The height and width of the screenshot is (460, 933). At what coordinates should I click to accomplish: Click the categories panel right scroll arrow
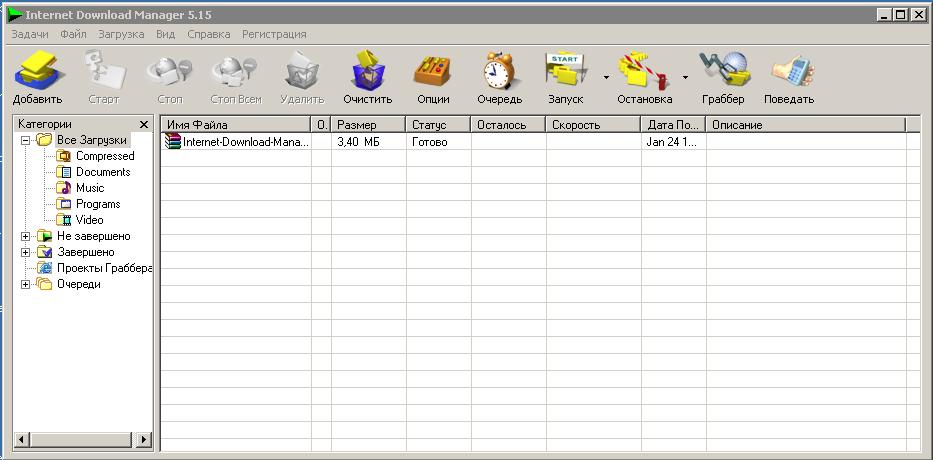(x=143, y=440)
